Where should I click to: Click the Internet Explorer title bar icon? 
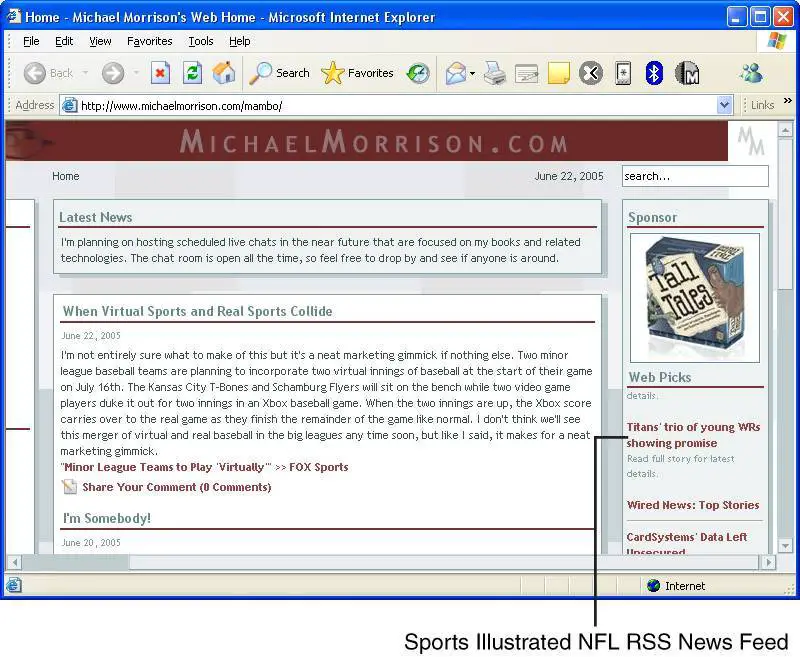point(13,16)
